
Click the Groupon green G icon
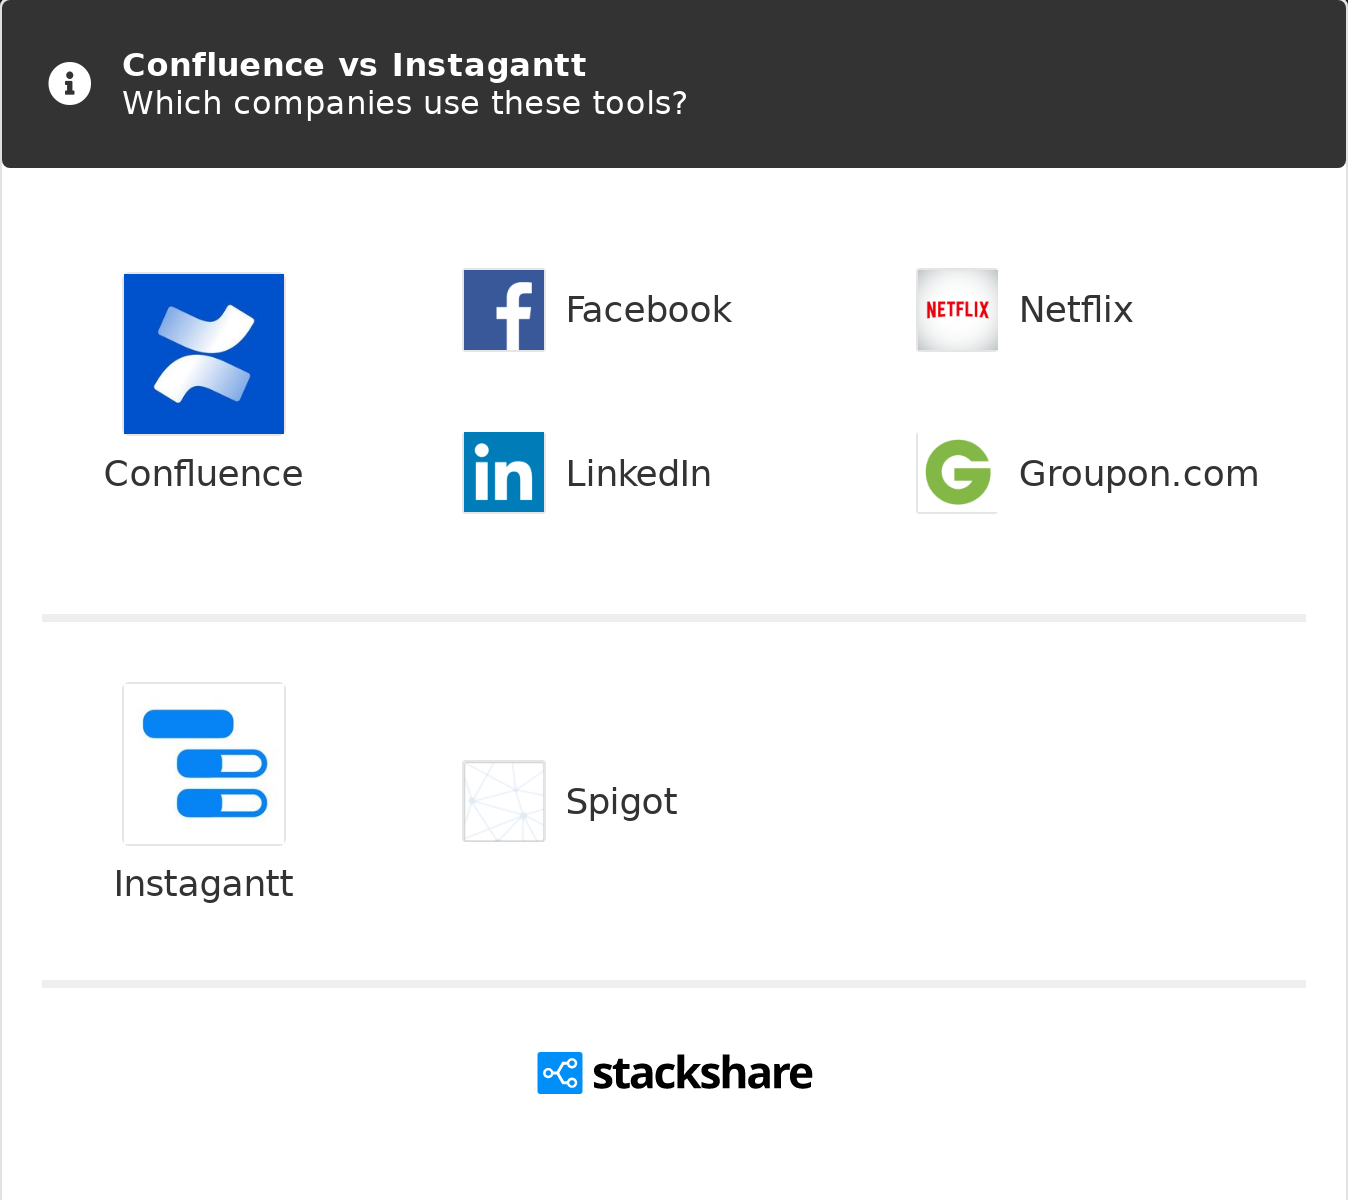957,472
